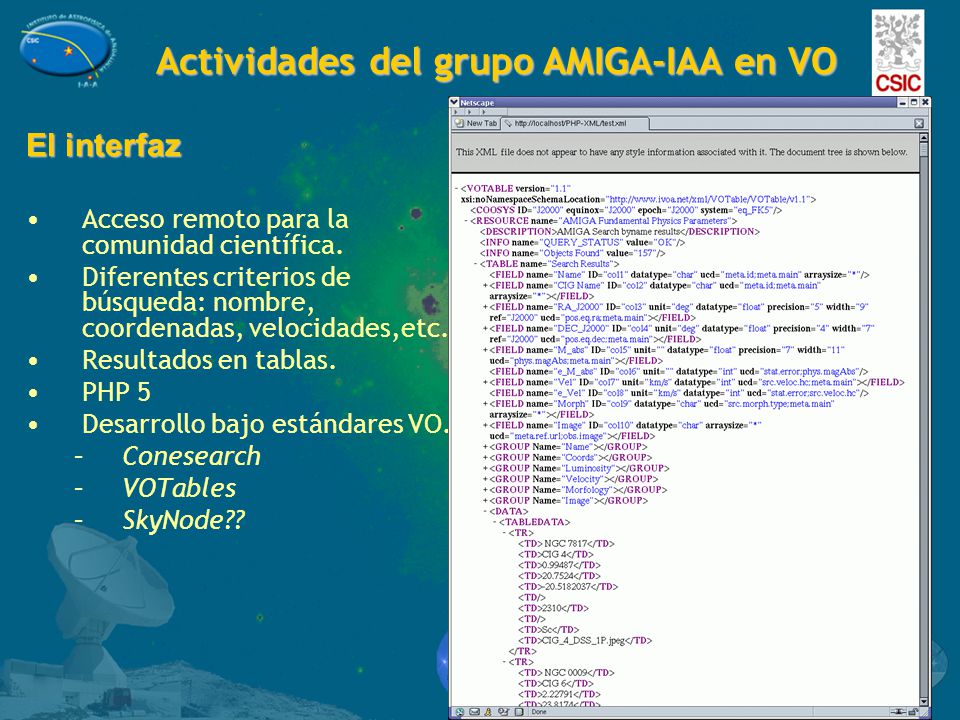Viewport: 960px width, 720px height.
Task: Expand the first collapsed toolbar arrow
Action: point(456,112)
